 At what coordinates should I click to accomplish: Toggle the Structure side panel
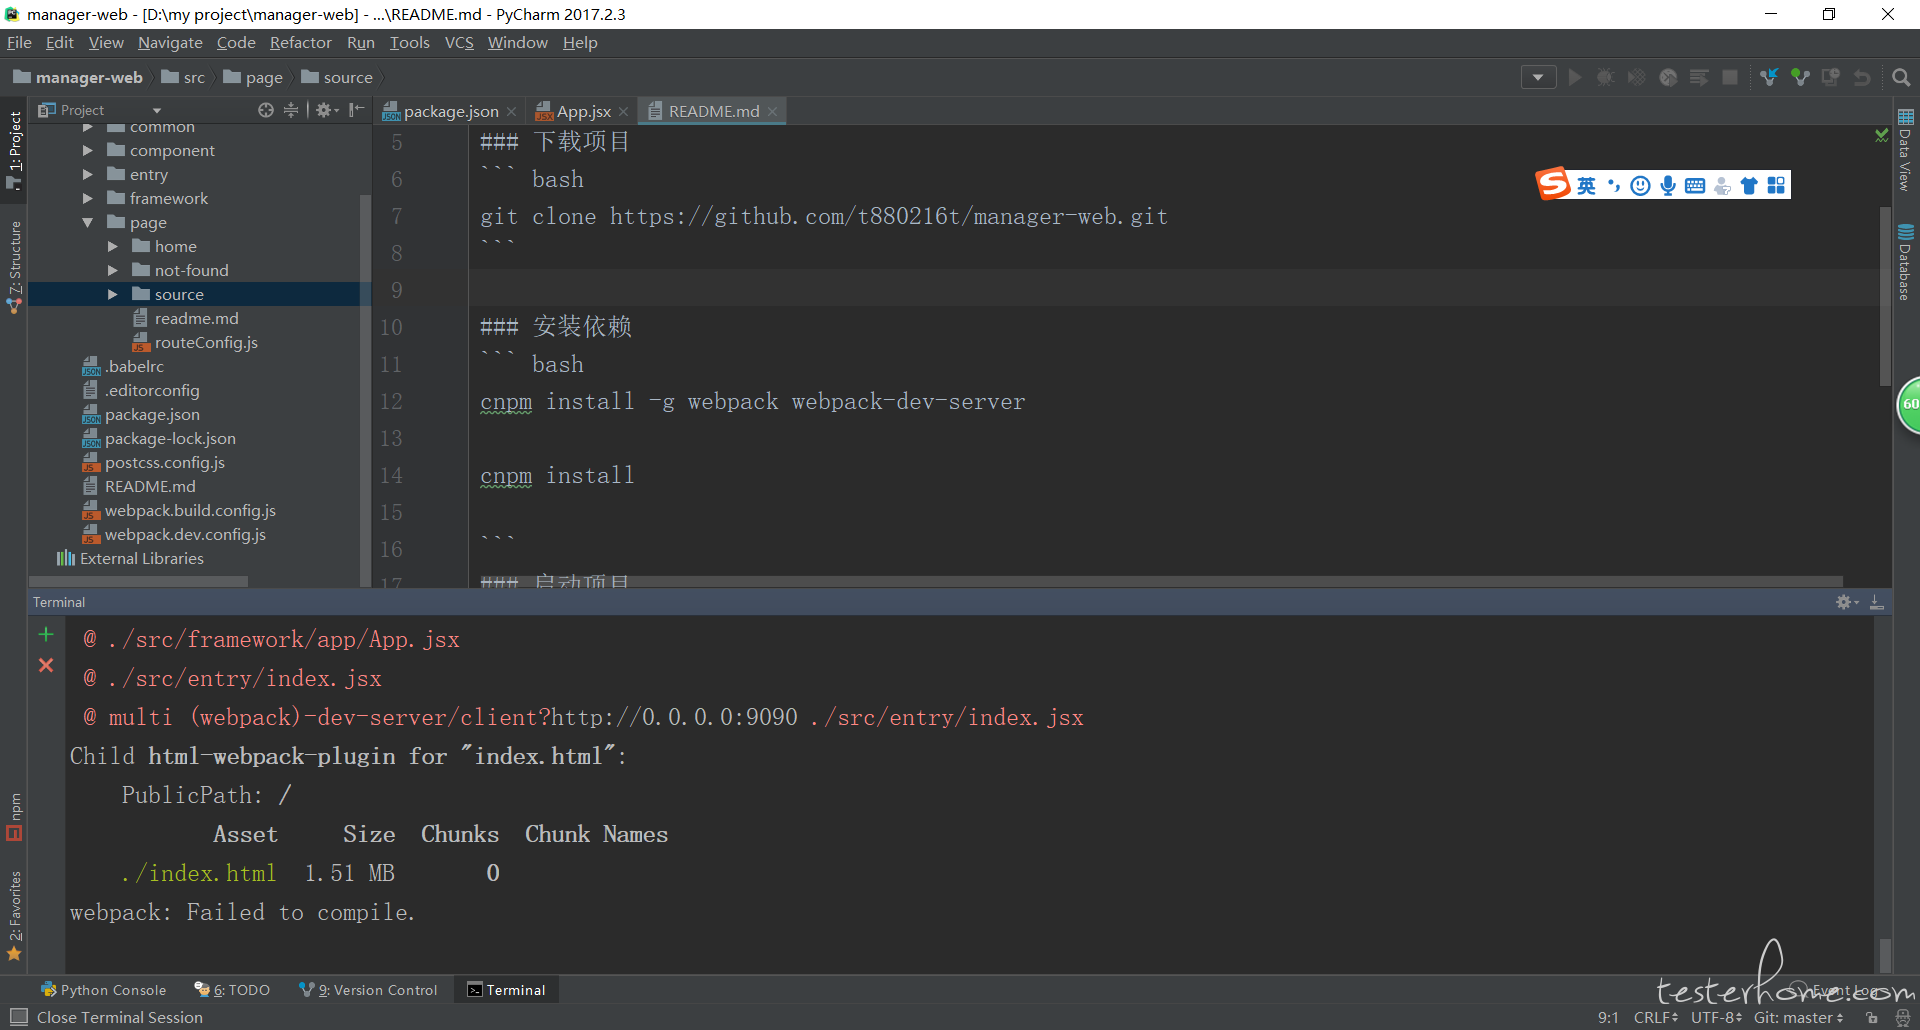tap(14, 266)
